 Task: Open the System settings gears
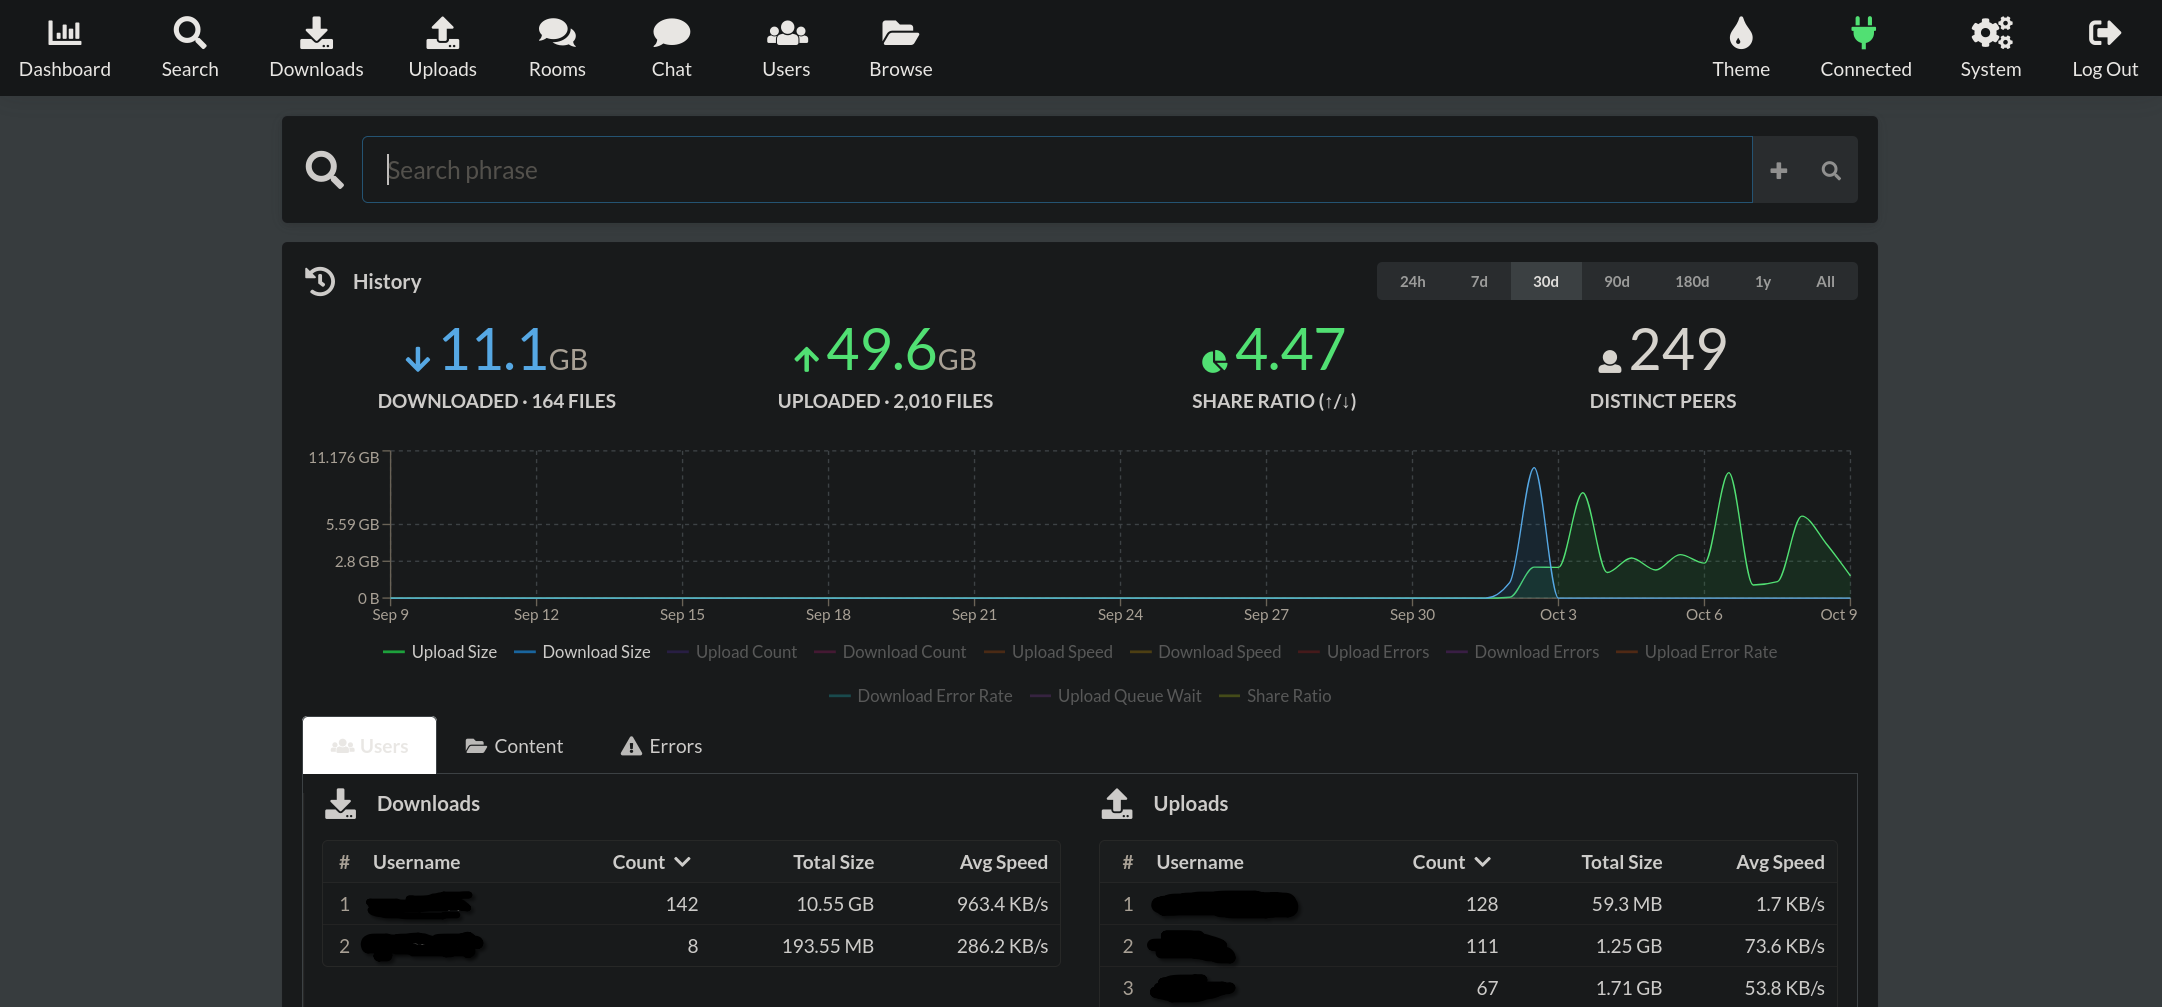(1990, 48)
